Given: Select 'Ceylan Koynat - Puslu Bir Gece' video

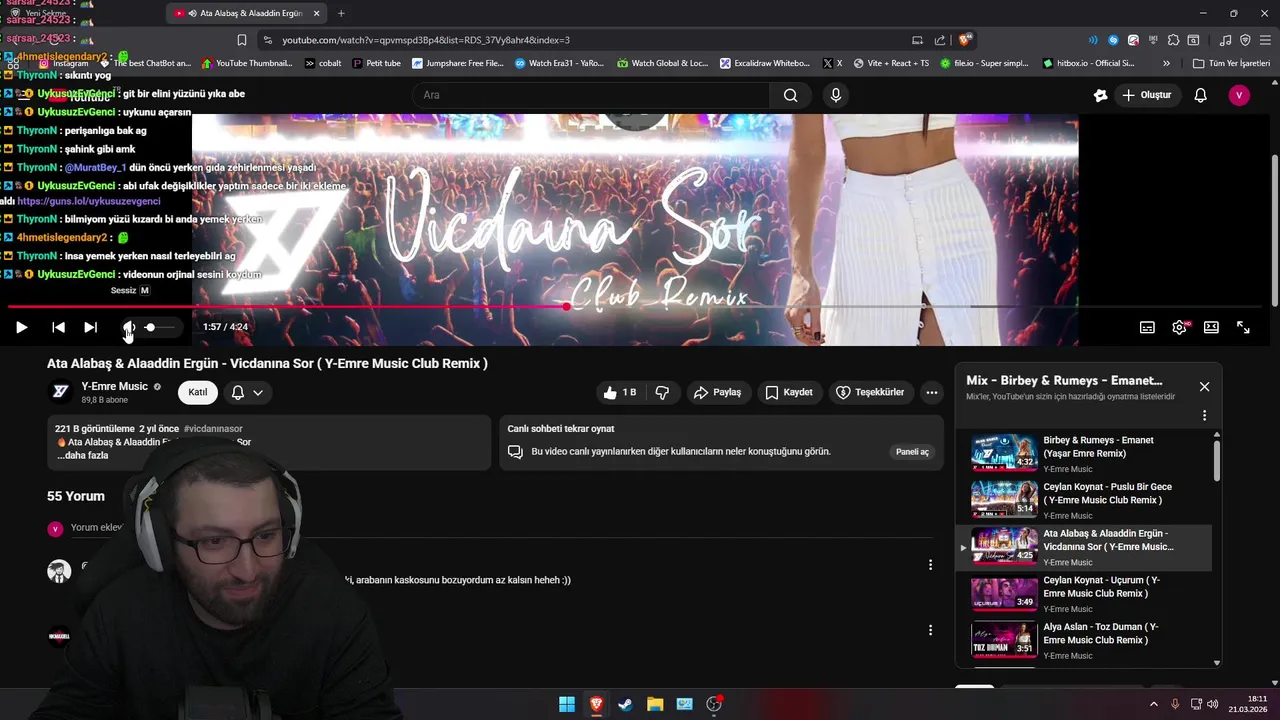Looking at the screenshot, I should coord(1084,500).
